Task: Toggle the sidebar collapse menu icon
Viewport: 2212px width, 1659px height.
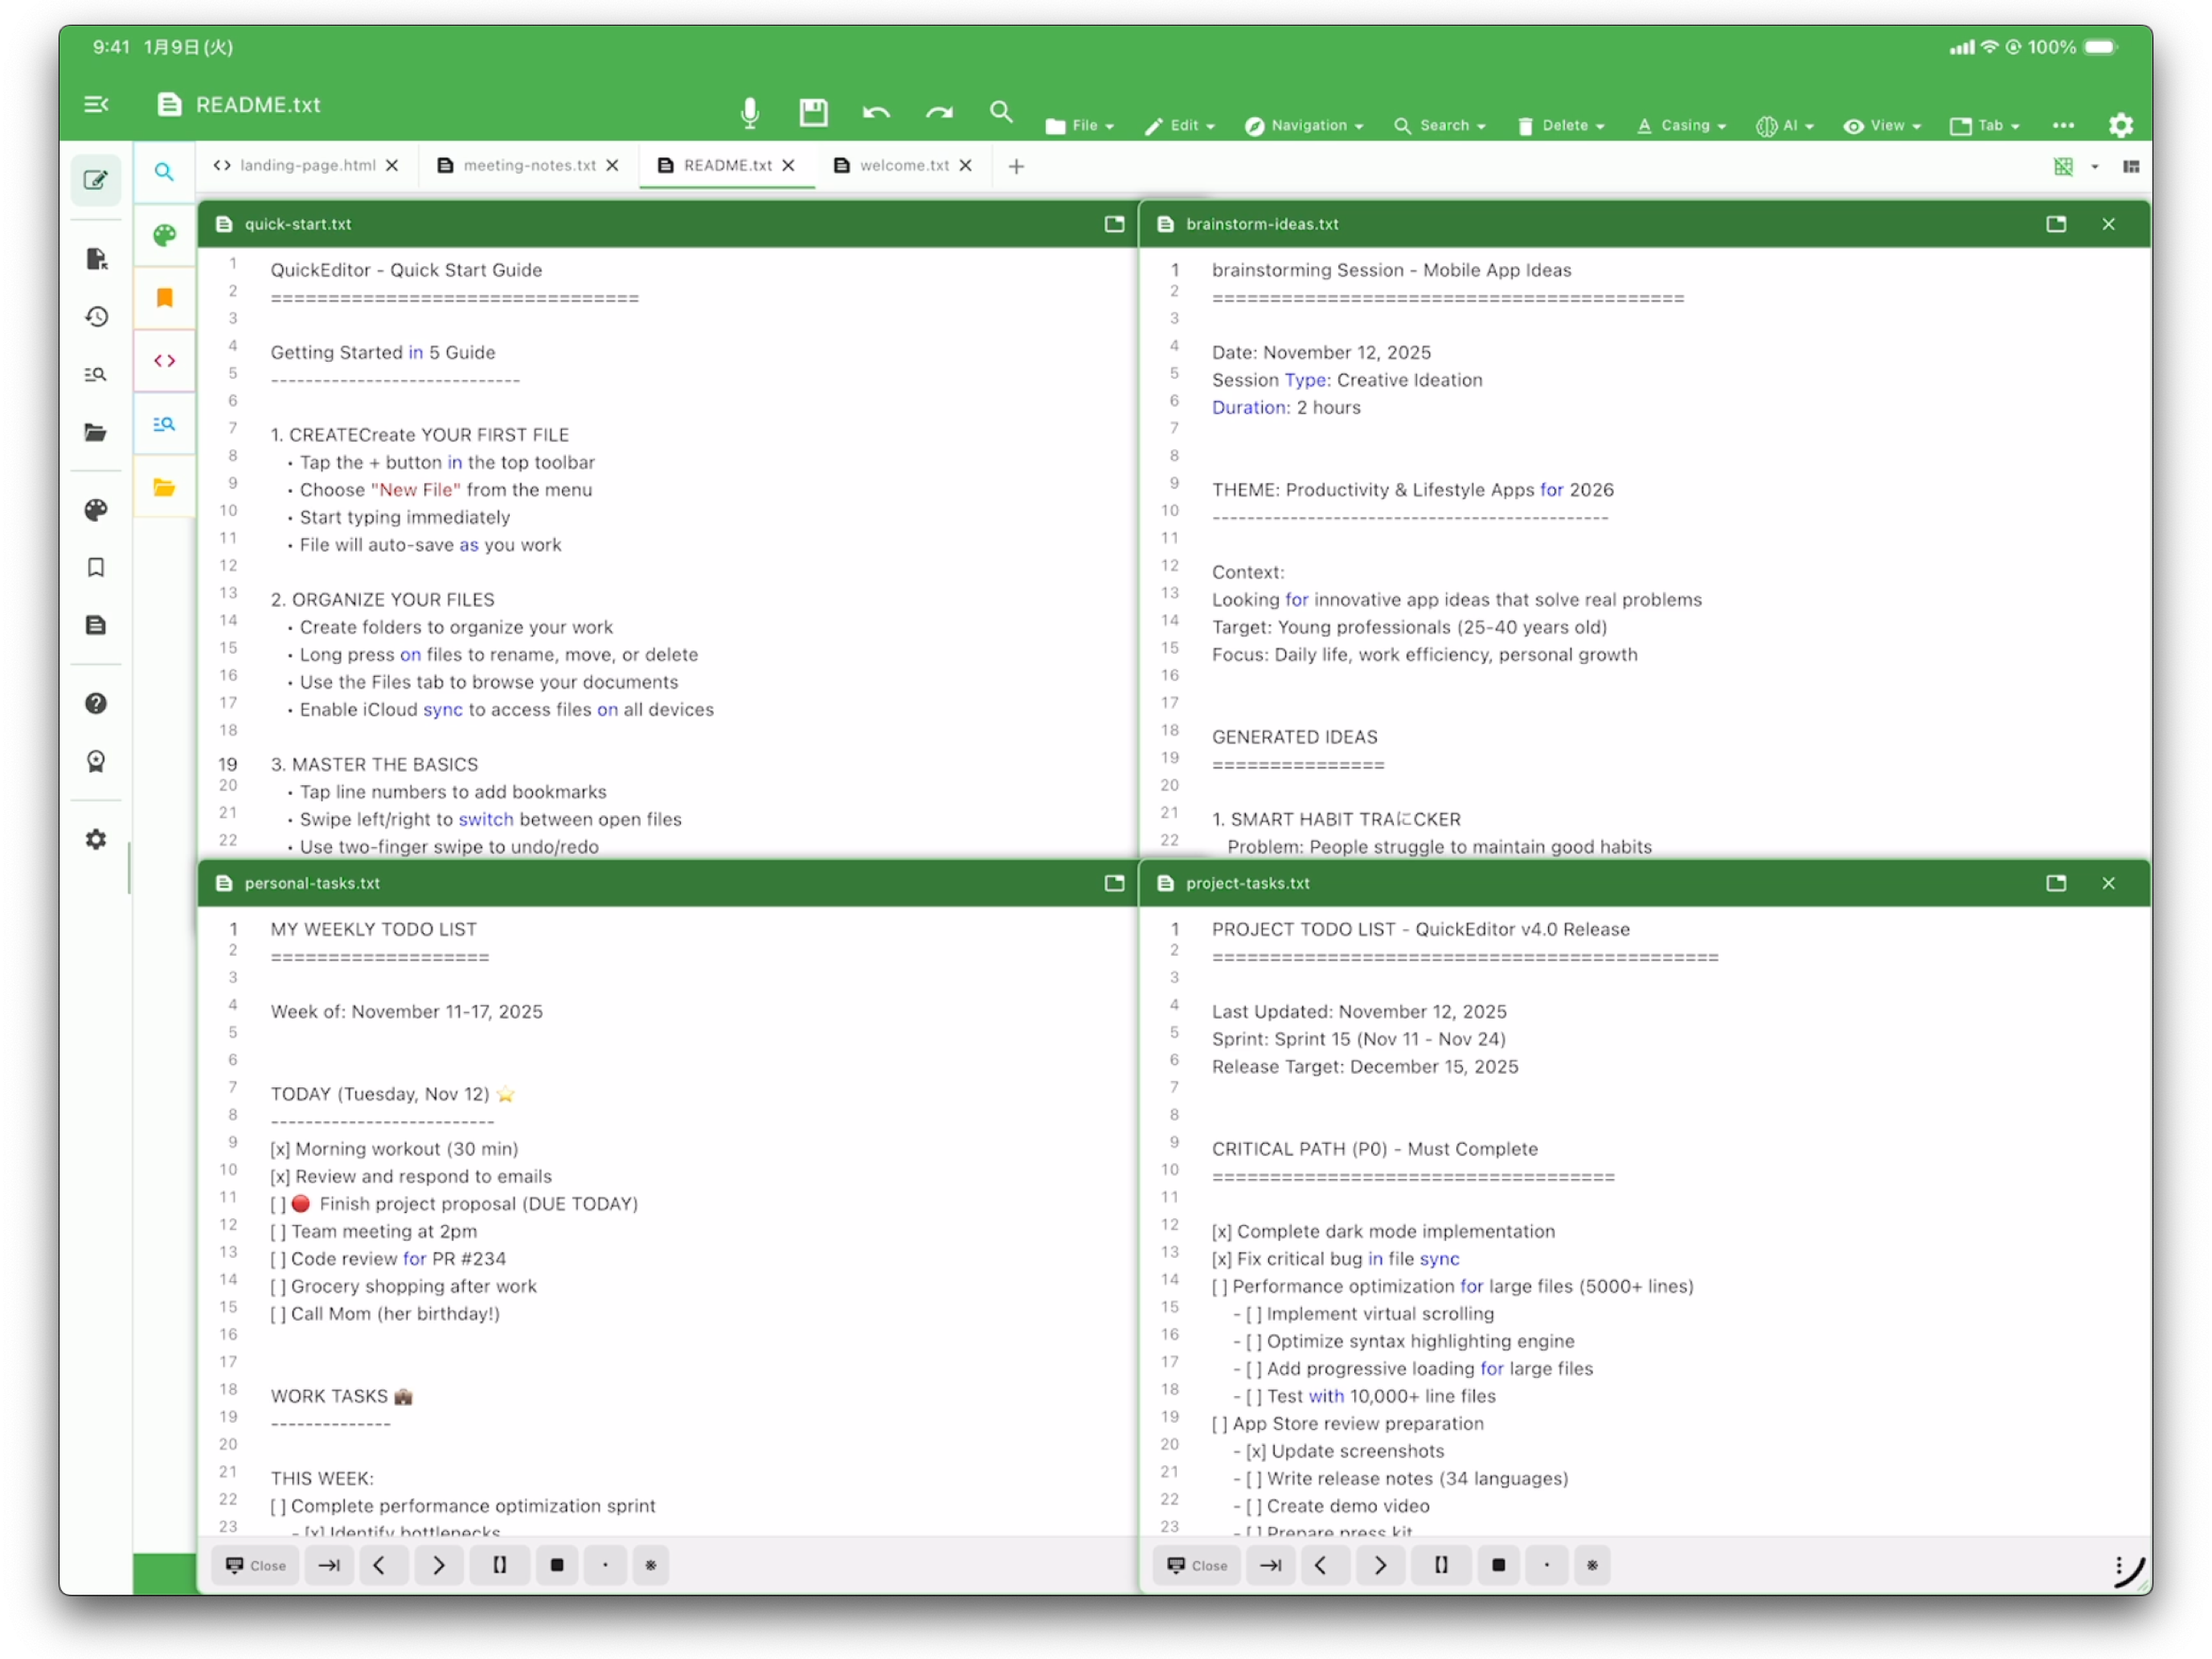Action: click(x=96, y=104)
